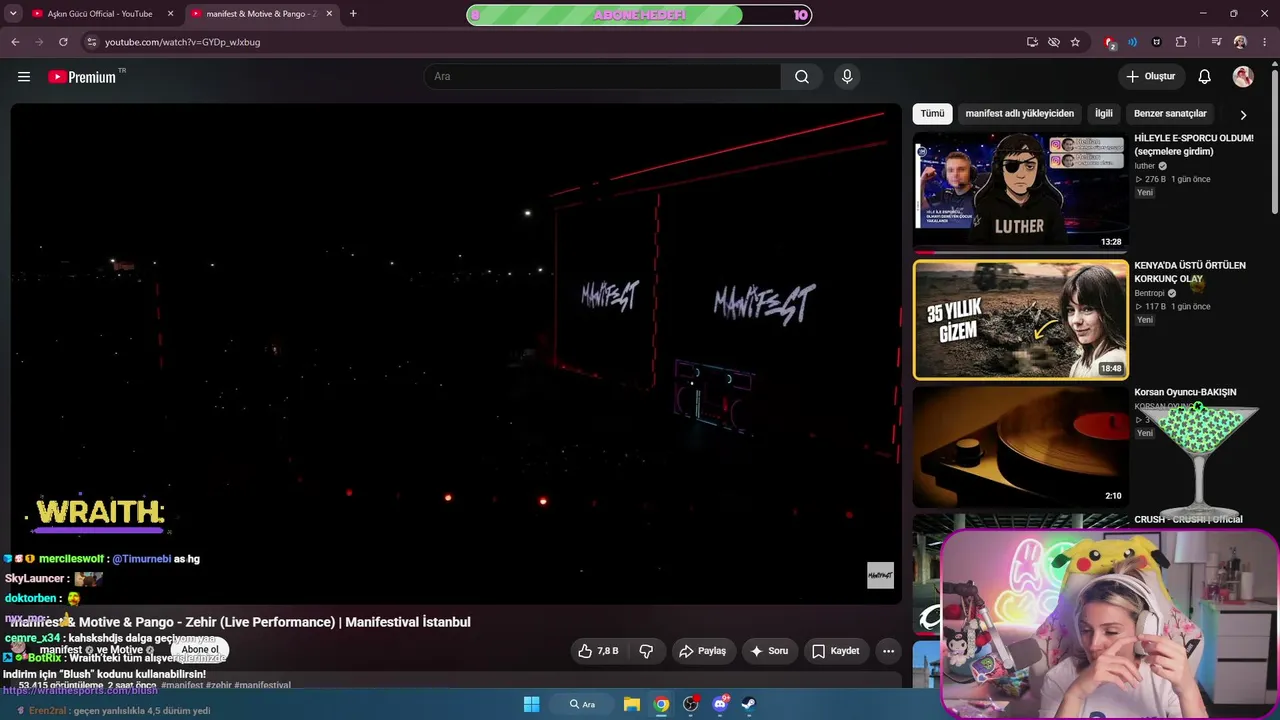Open Chrome three-dot main menu
The height and width of the screenshot is (720, 1280).
[x=1264, y=42]
